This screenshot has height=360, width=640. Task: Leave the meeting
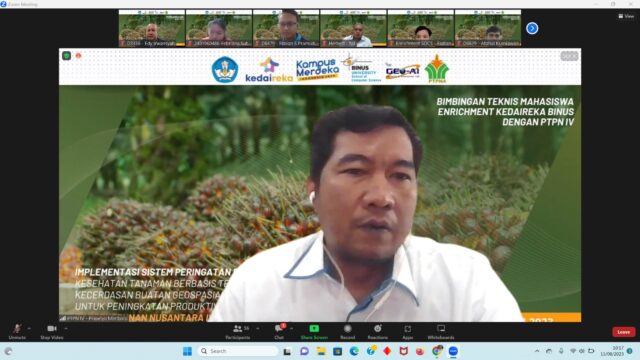(623, 332)
